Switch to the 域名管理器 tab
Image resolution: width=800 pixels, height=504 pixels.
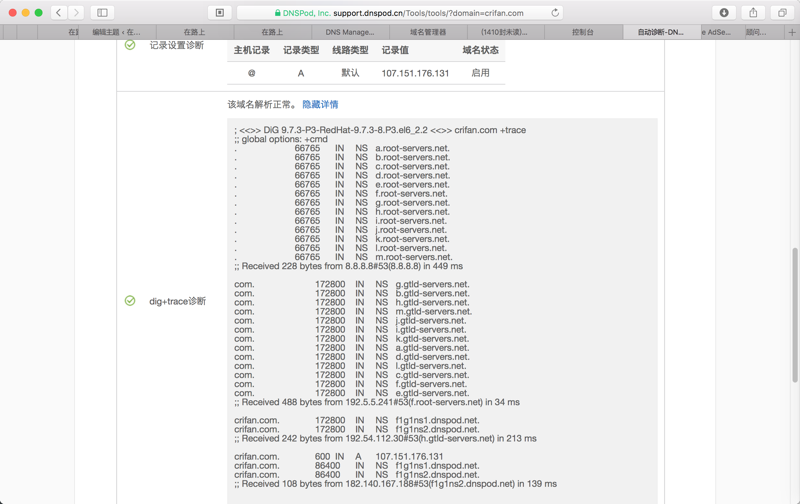point(428,32)
